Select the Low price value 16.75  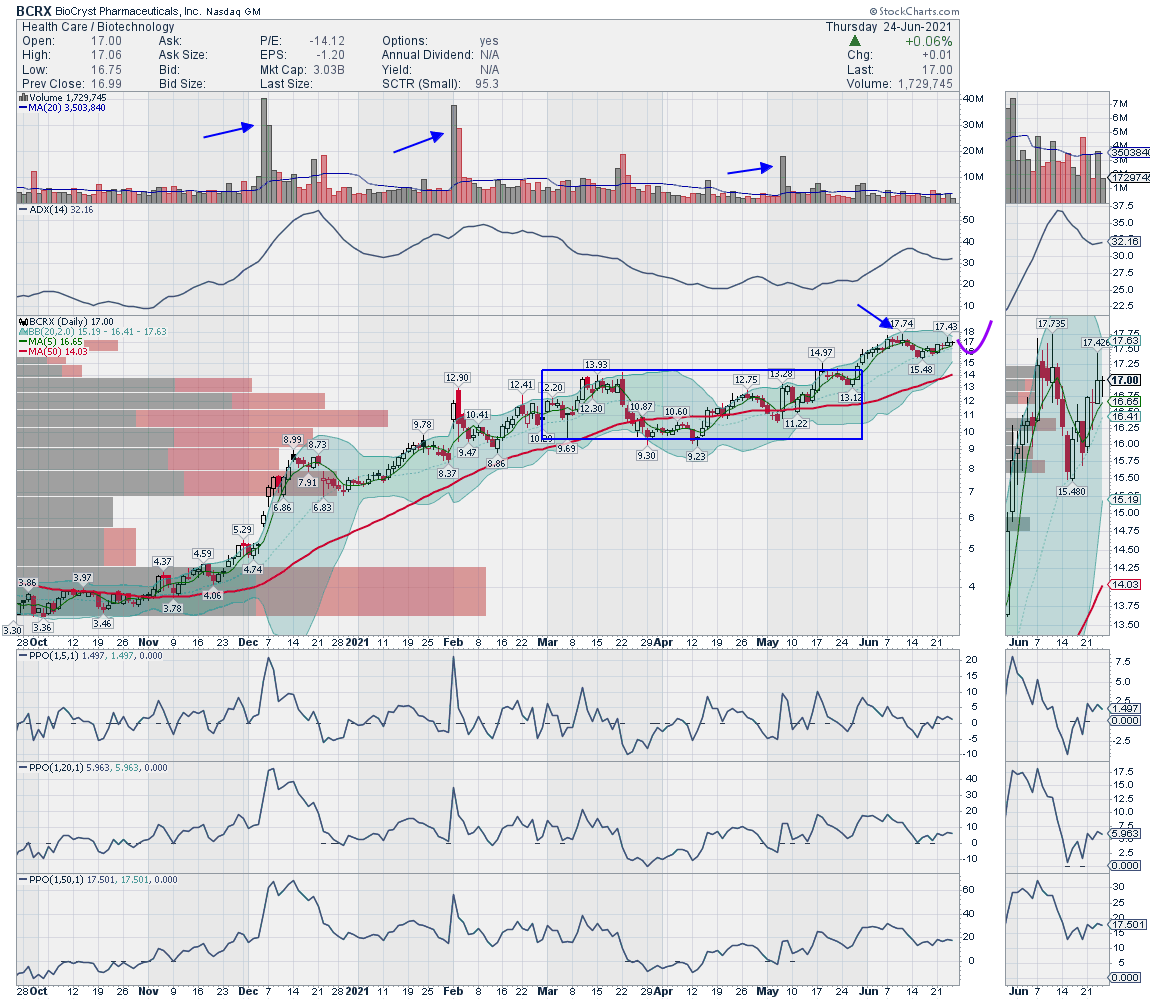coord(106,70)
